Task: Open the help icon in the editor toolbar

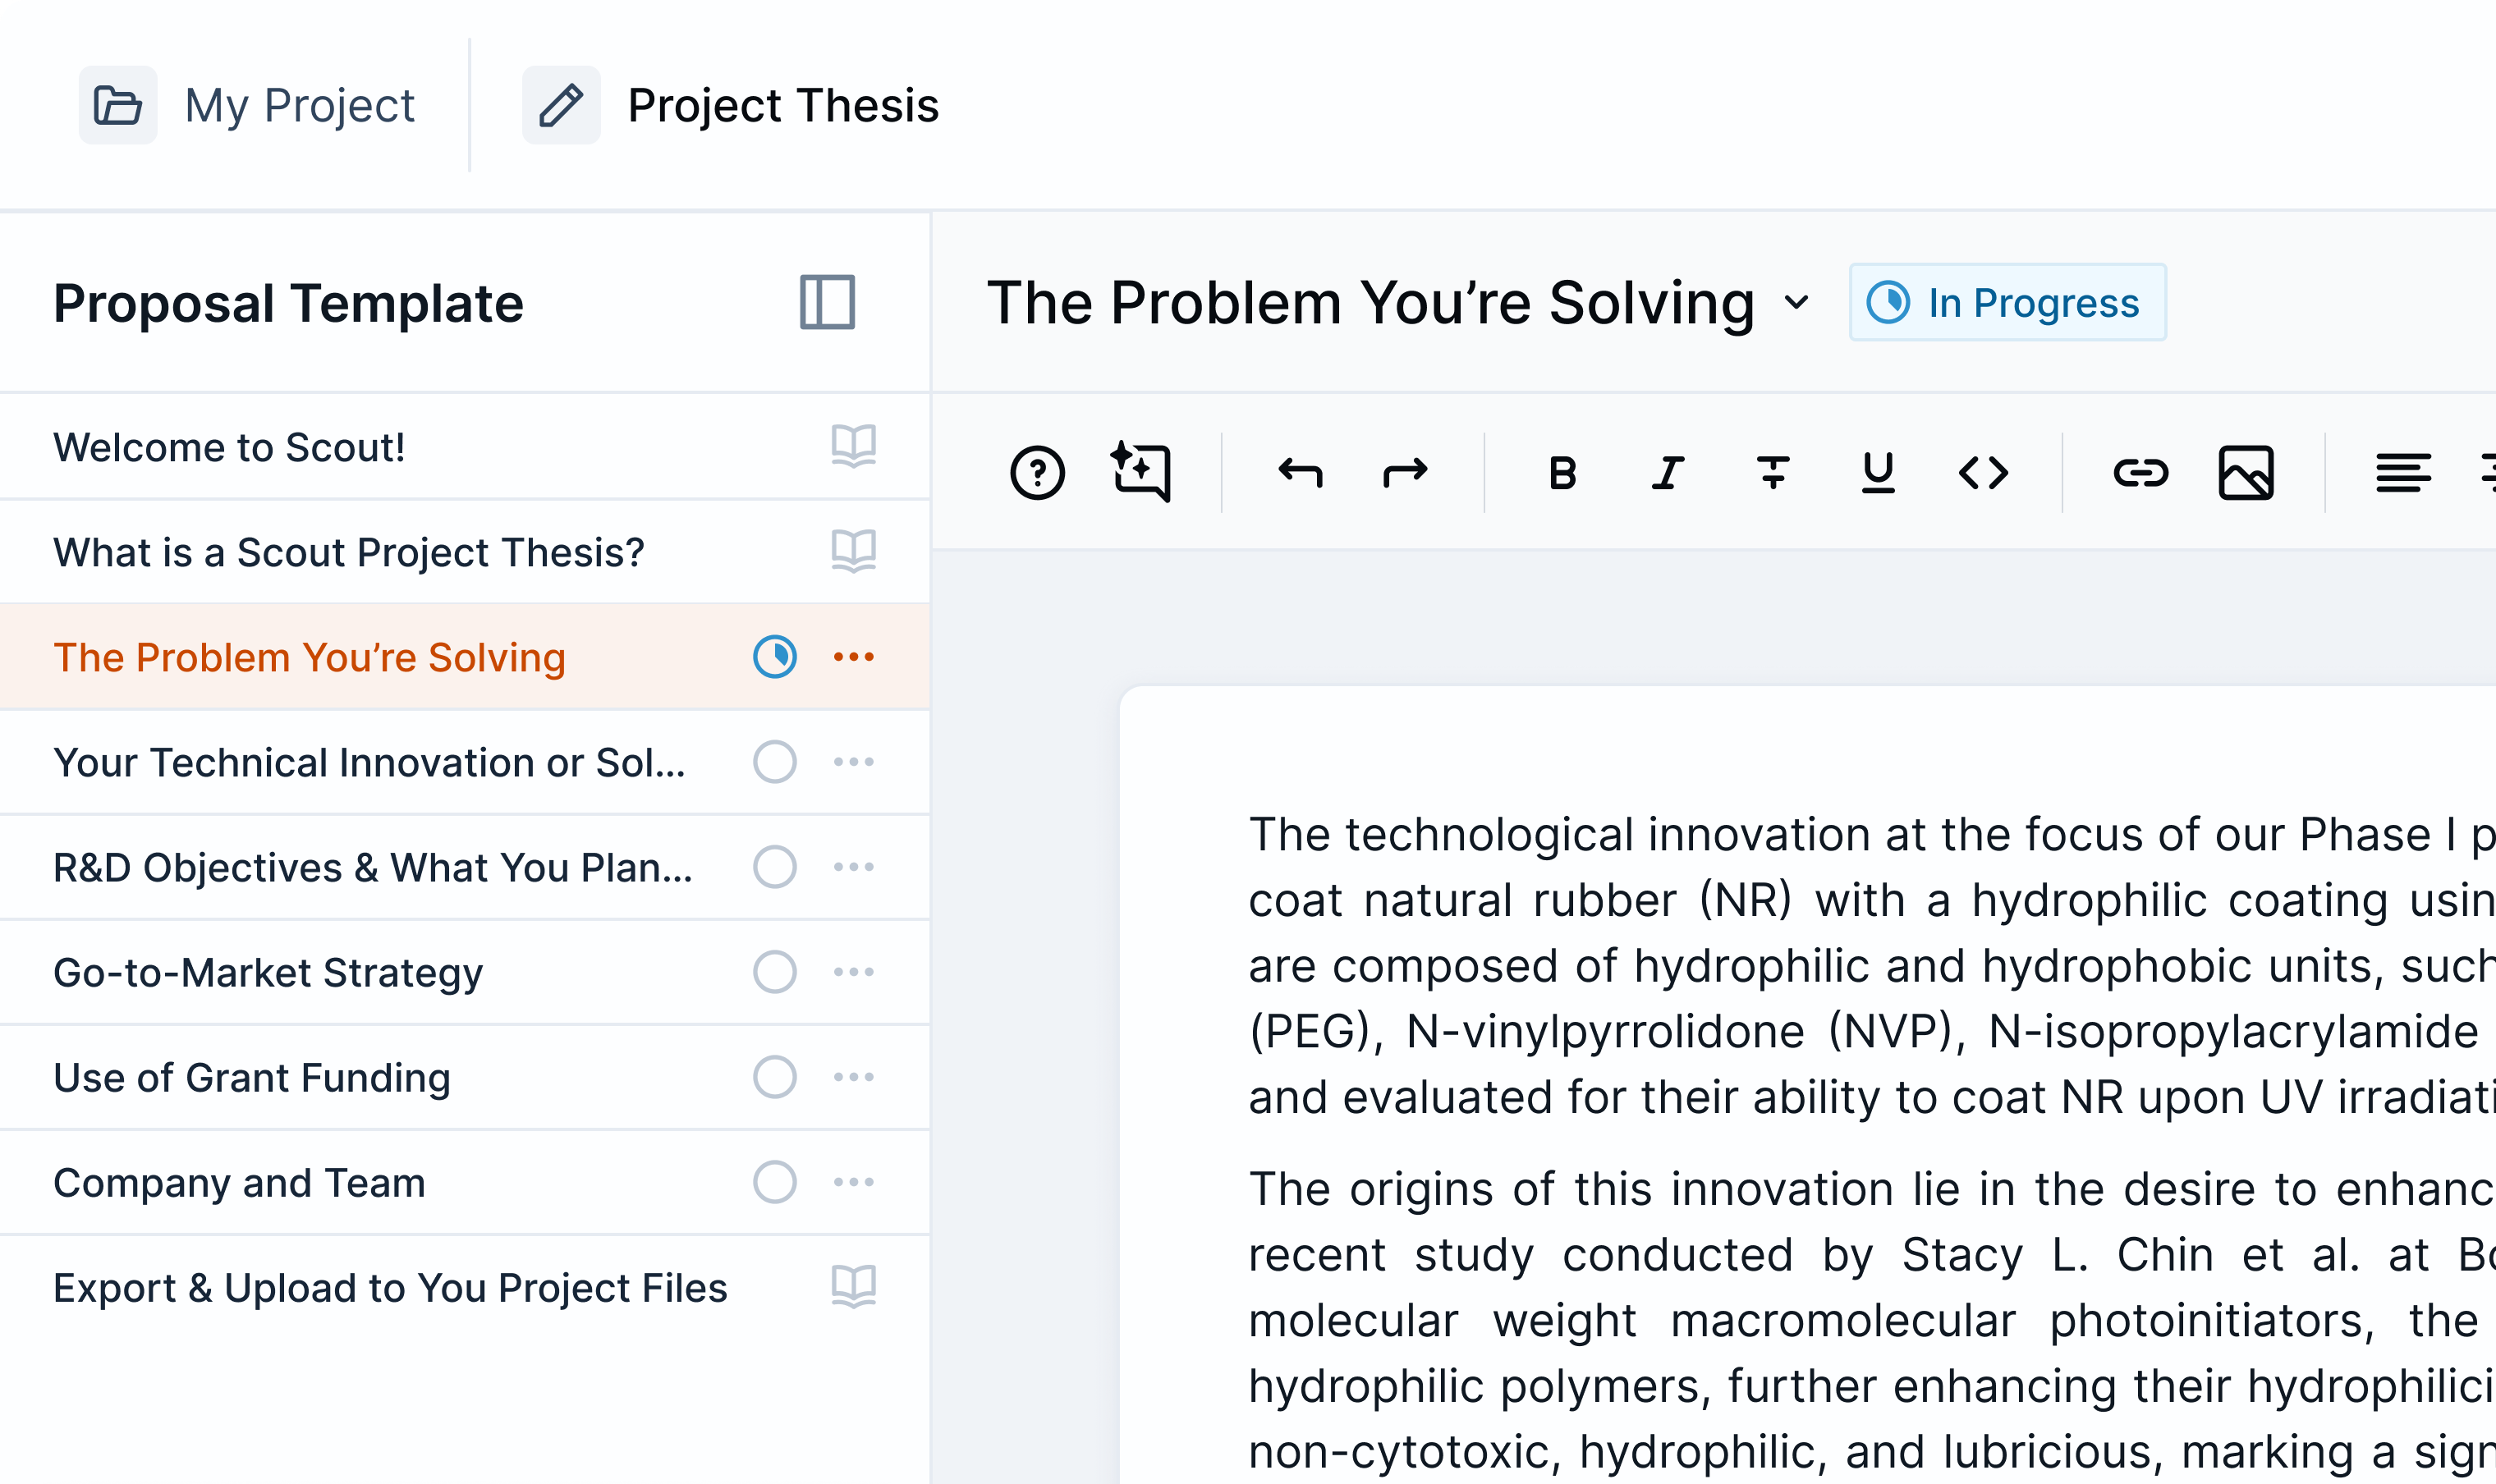Action: point(1038,471)
